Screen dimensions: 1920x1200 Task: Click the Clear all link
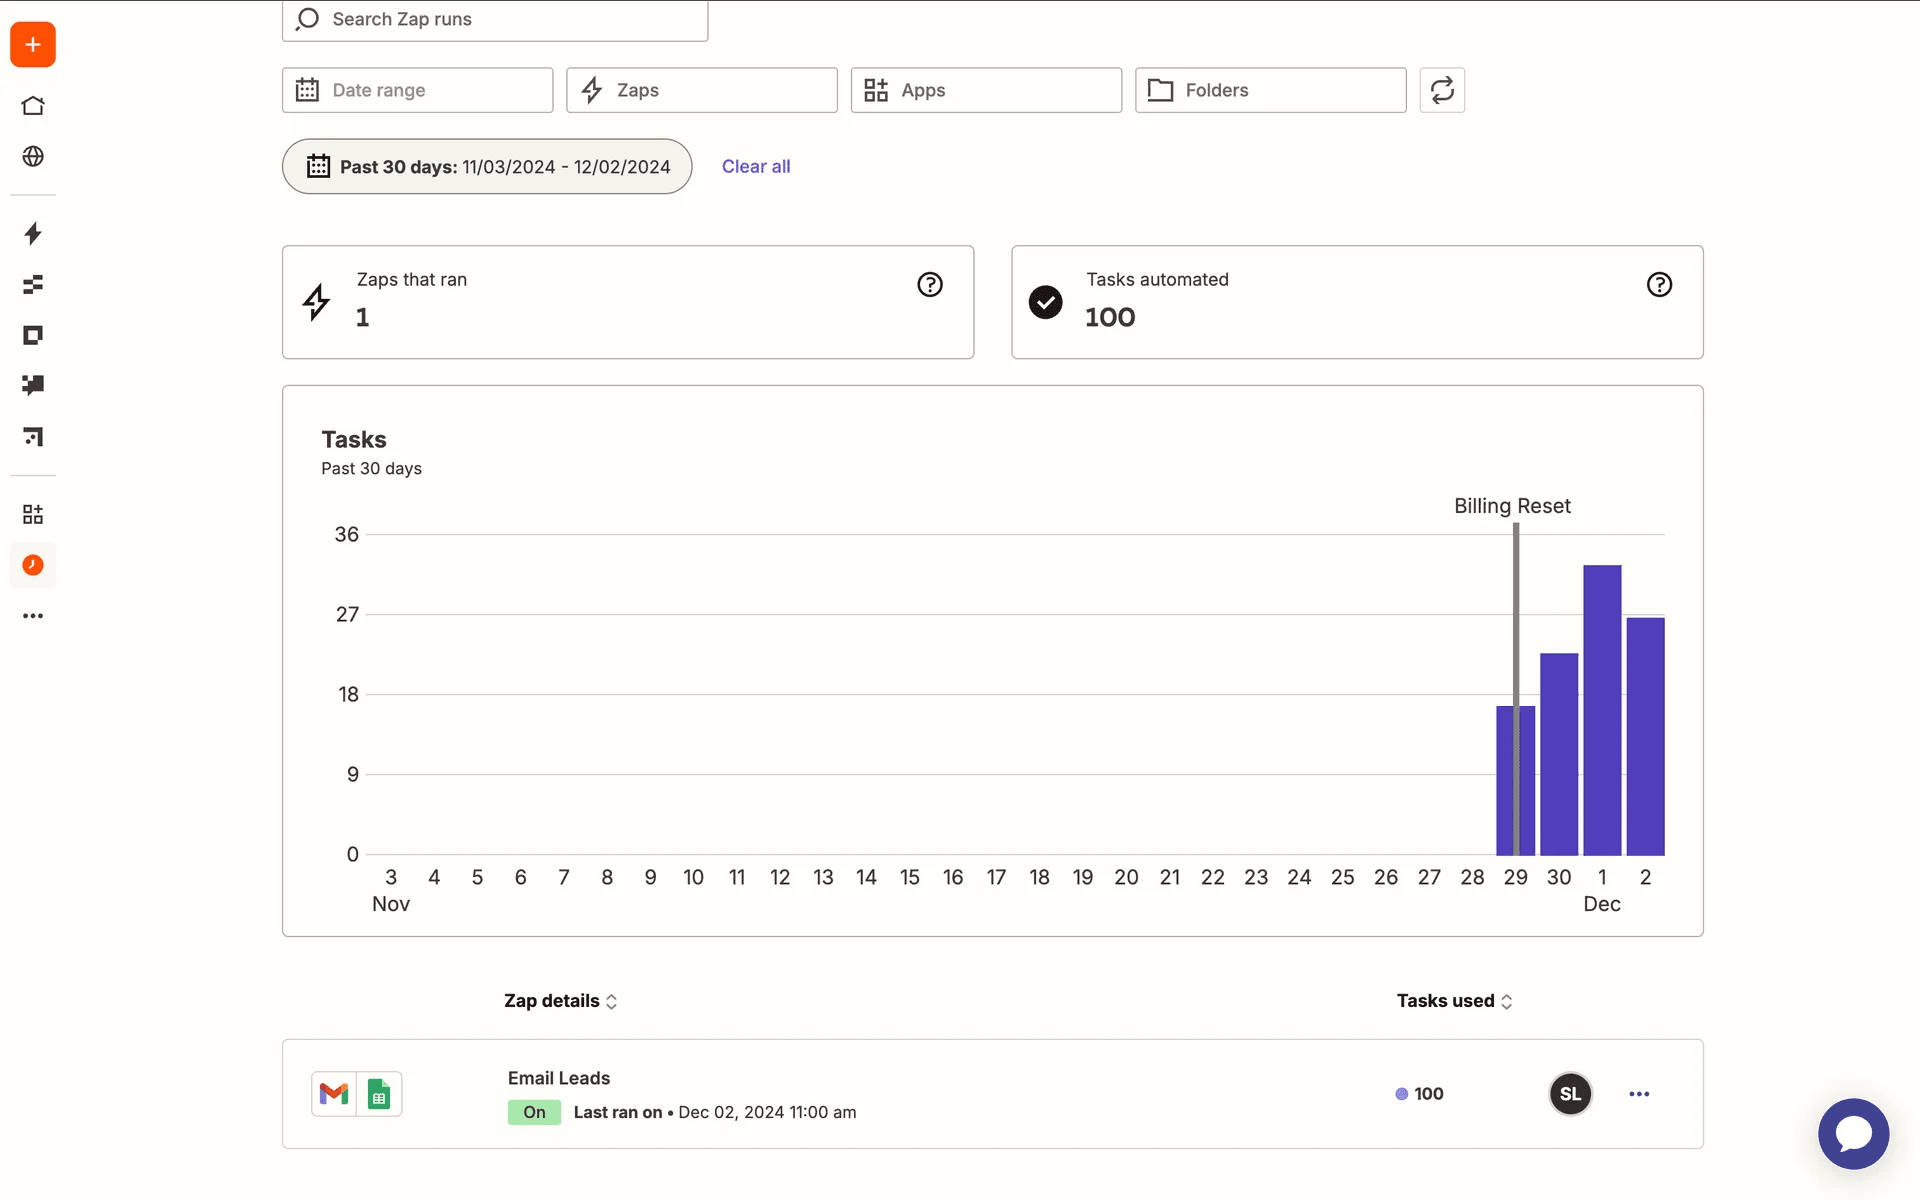[x=756, y=167]
